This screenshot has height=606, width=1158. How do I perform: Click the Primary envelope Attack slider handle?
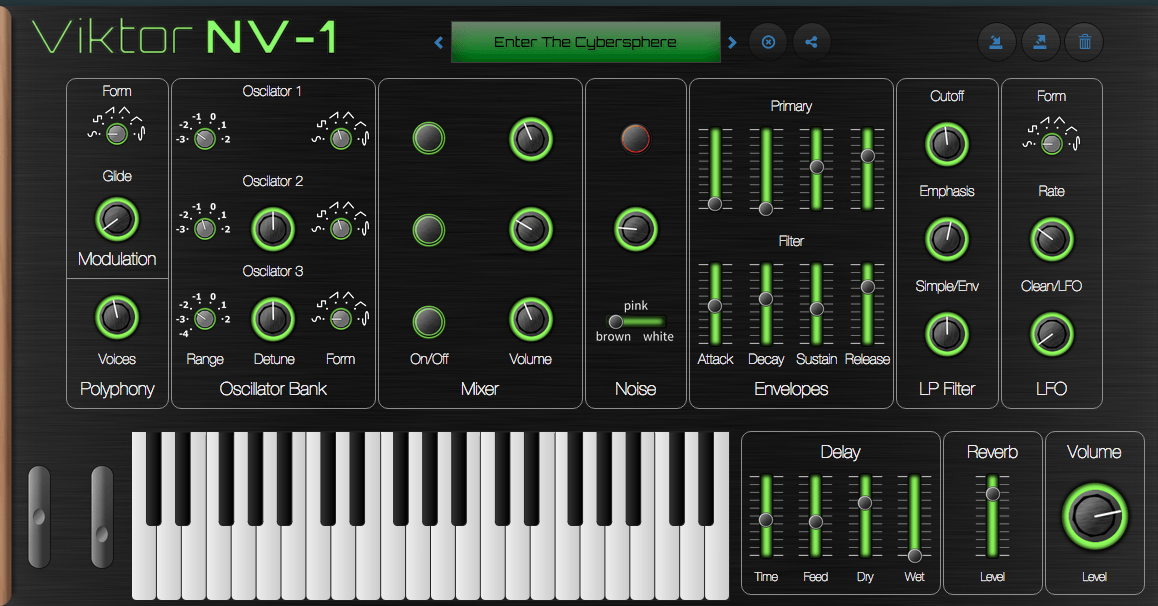(715, 204)
